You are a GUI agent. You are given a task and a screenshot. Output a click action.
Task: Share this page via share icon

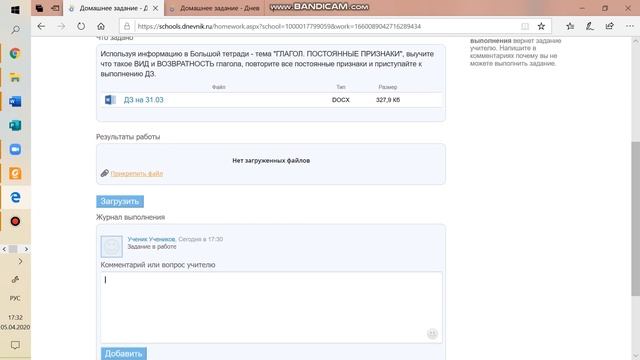pos(610,26)
